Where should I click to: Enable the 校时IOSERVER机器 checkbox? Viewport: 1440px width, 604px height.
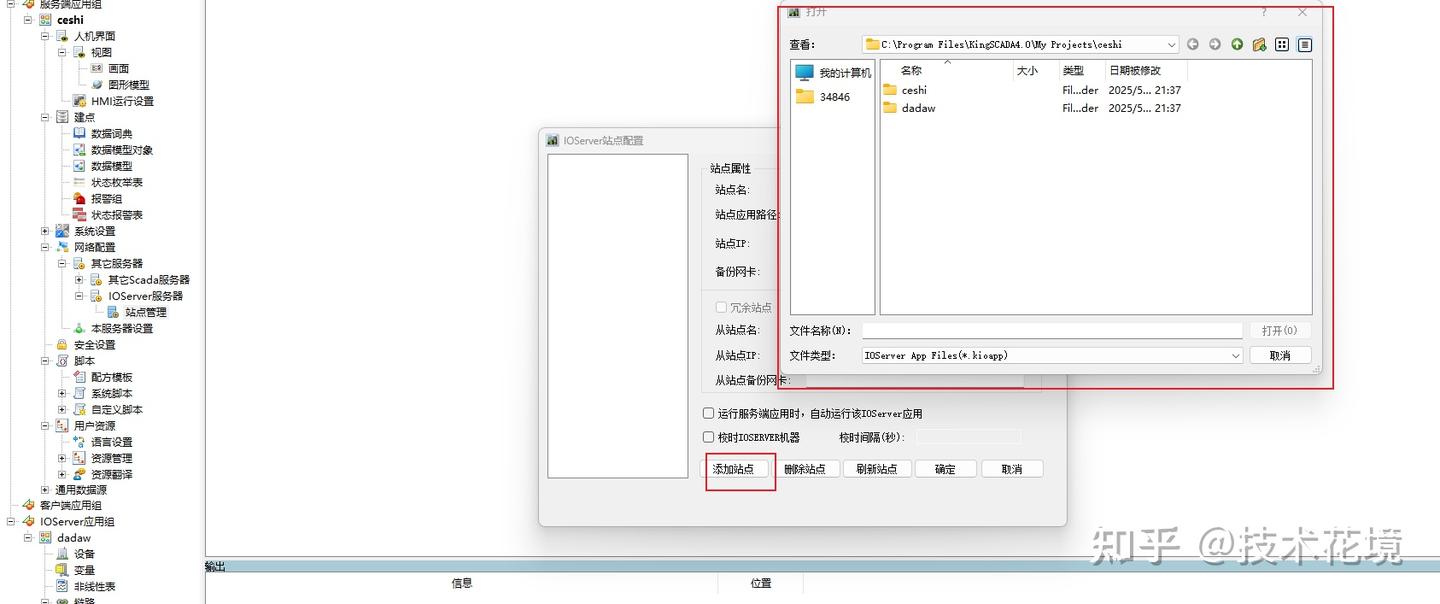tap(708, 436)
